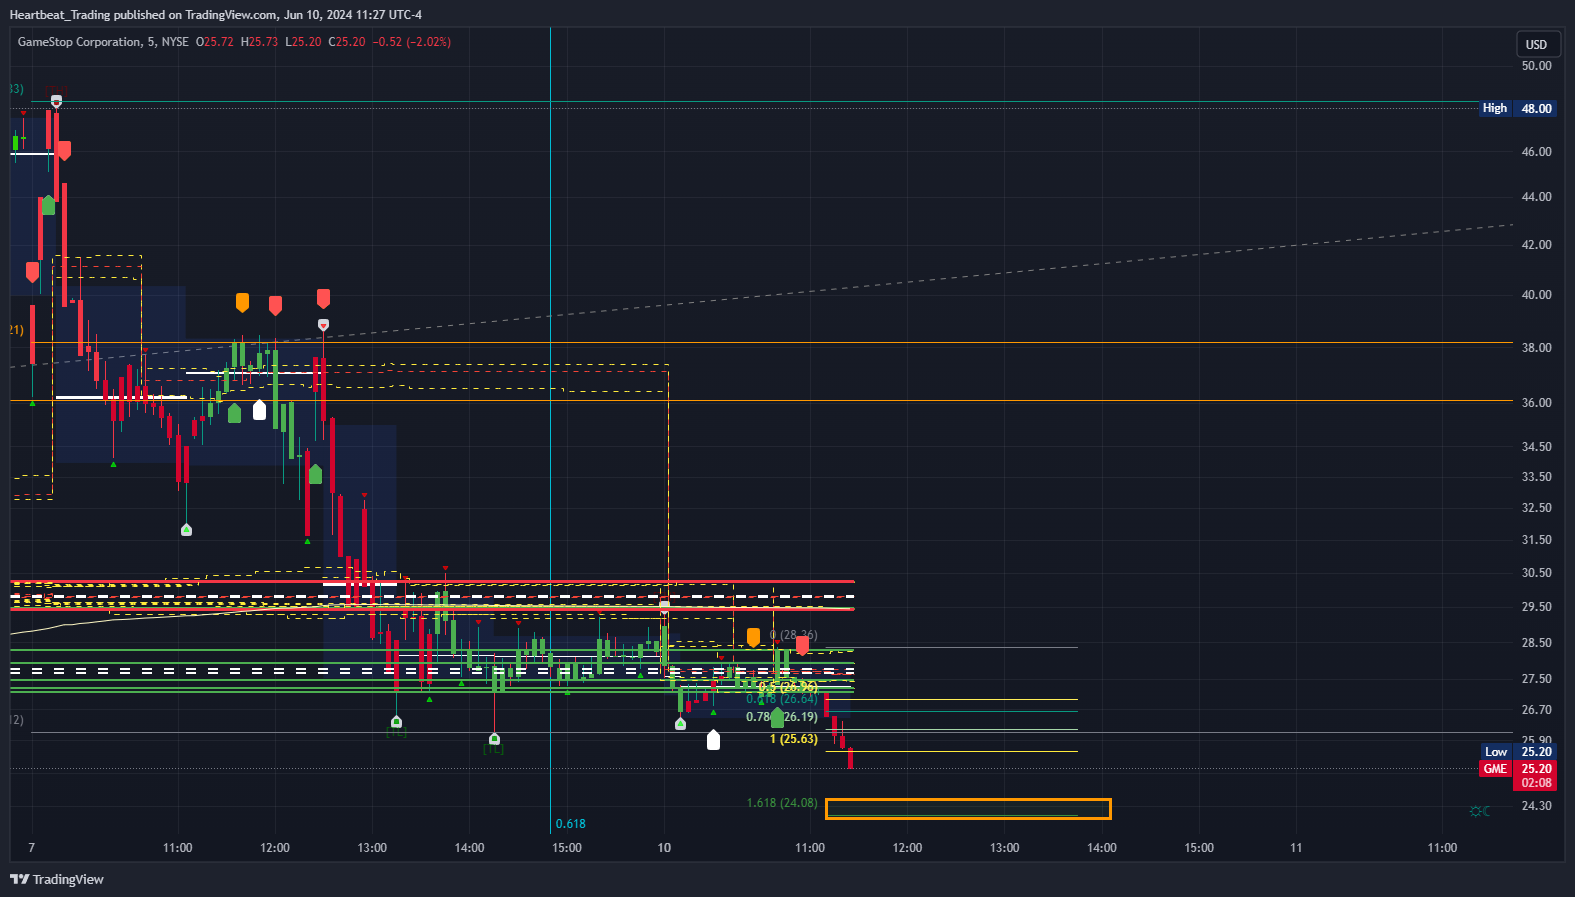Click the High 48.00 price label
This screenshot has width=1575, height=897.
tap(1518, 108)
